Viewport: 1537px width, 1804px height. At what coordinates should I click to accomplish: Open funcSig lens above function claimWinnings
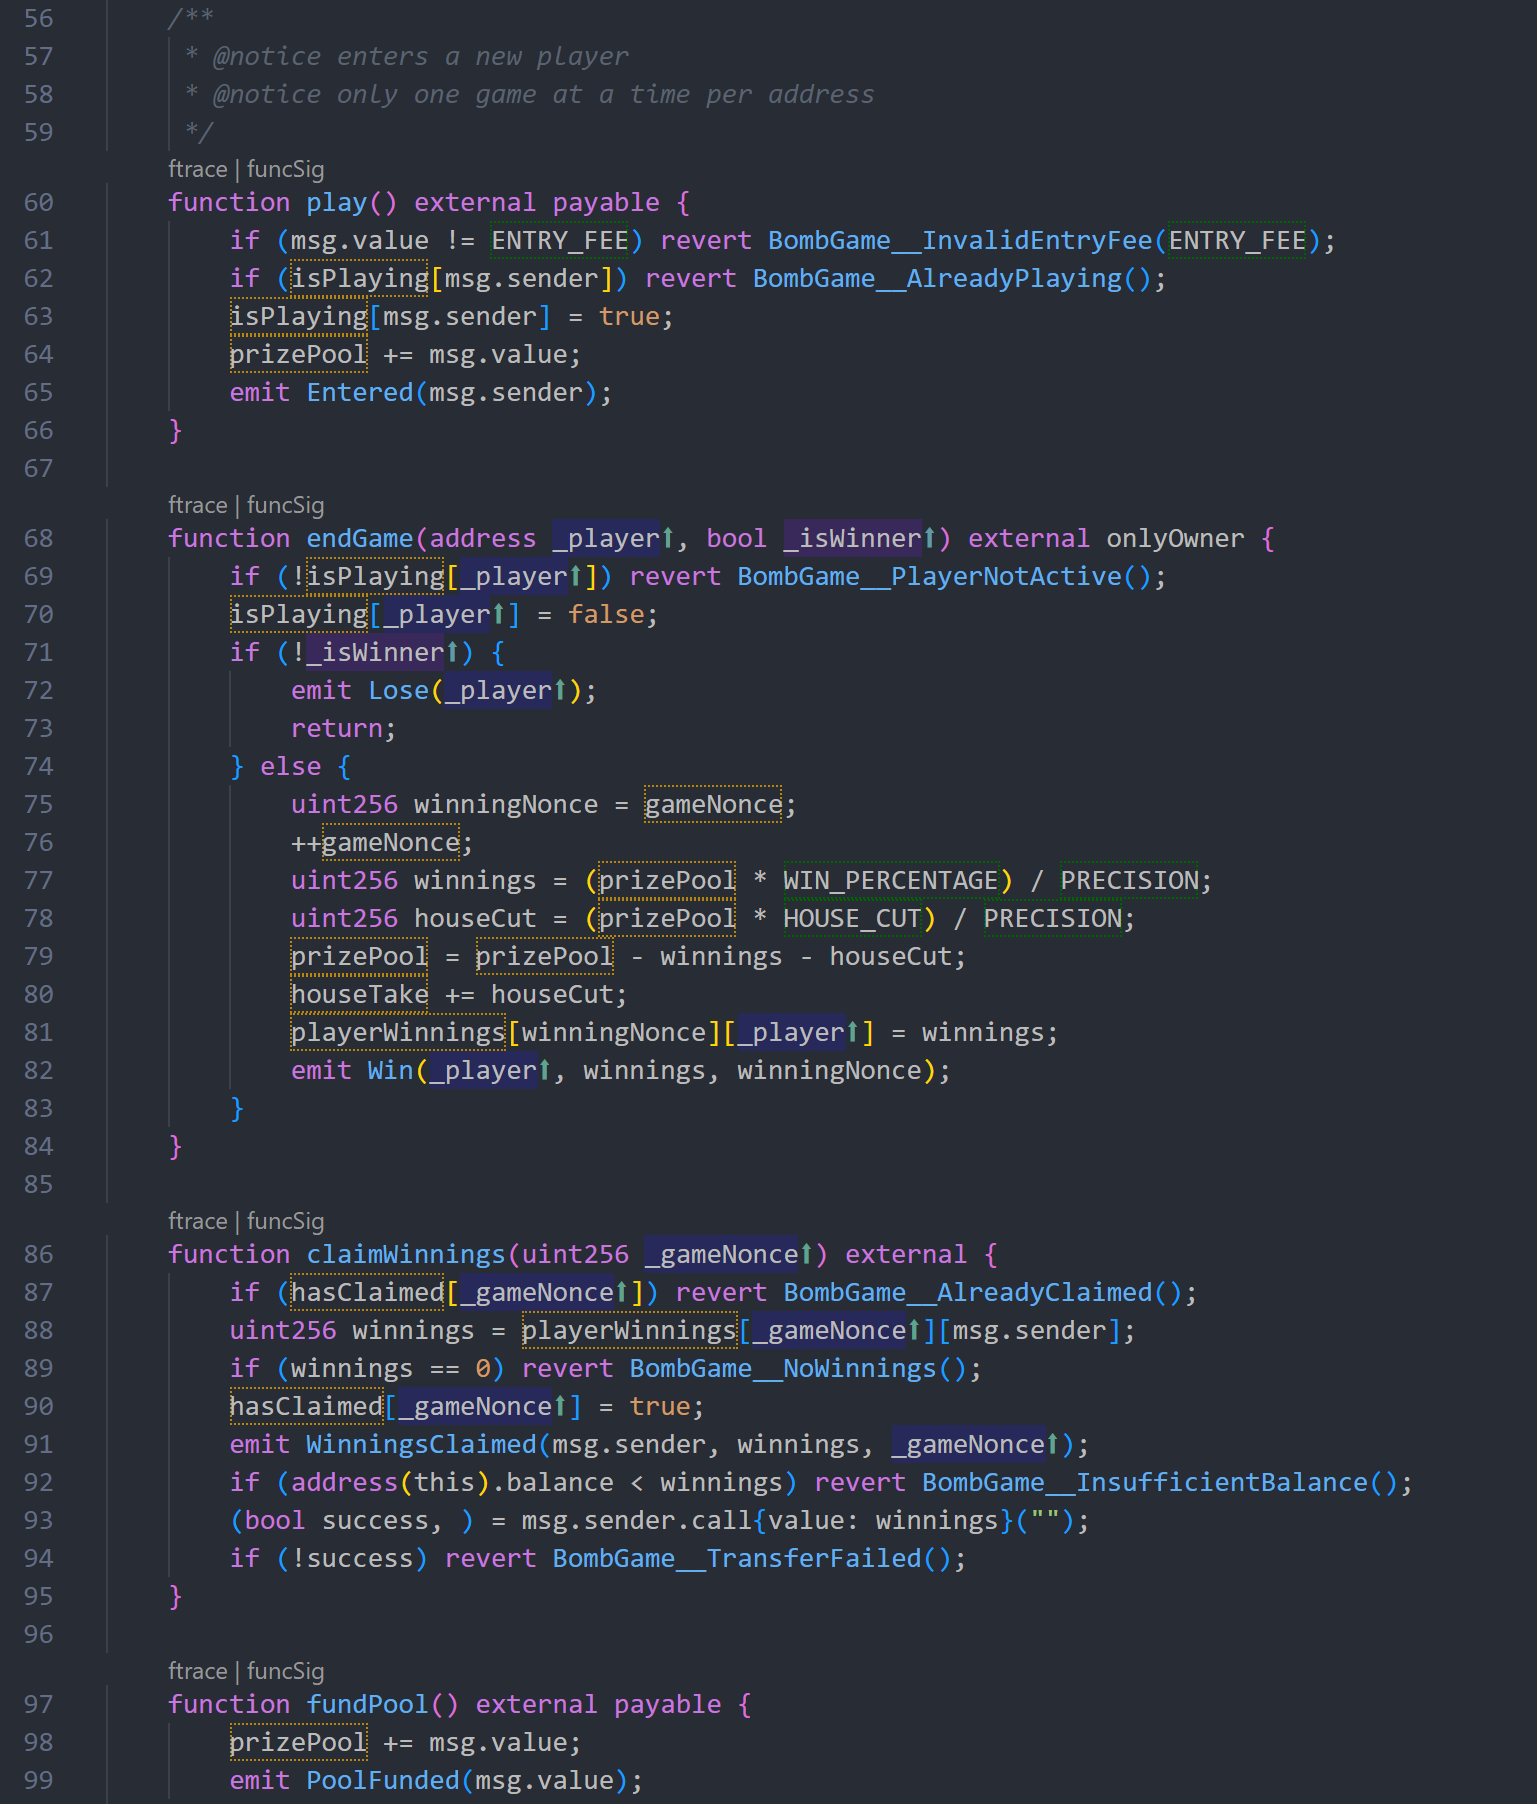(x=285, y=1221)
